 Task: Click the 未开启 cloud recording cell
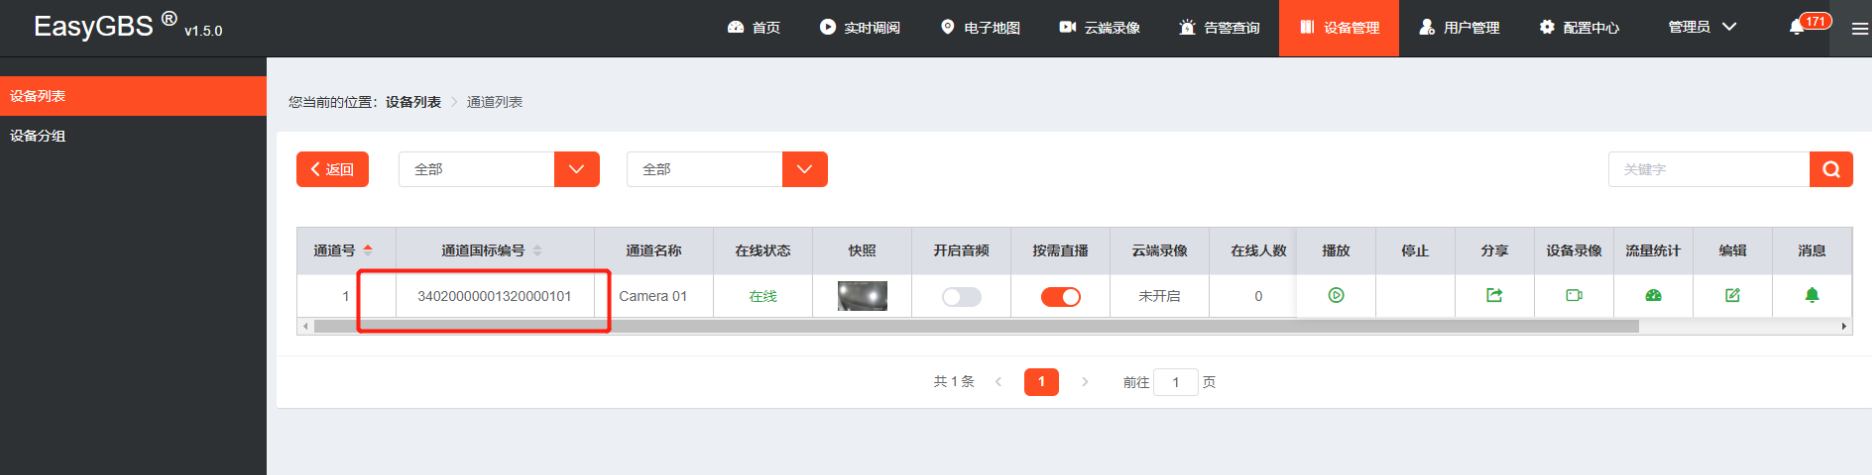tap(1159, 296)
